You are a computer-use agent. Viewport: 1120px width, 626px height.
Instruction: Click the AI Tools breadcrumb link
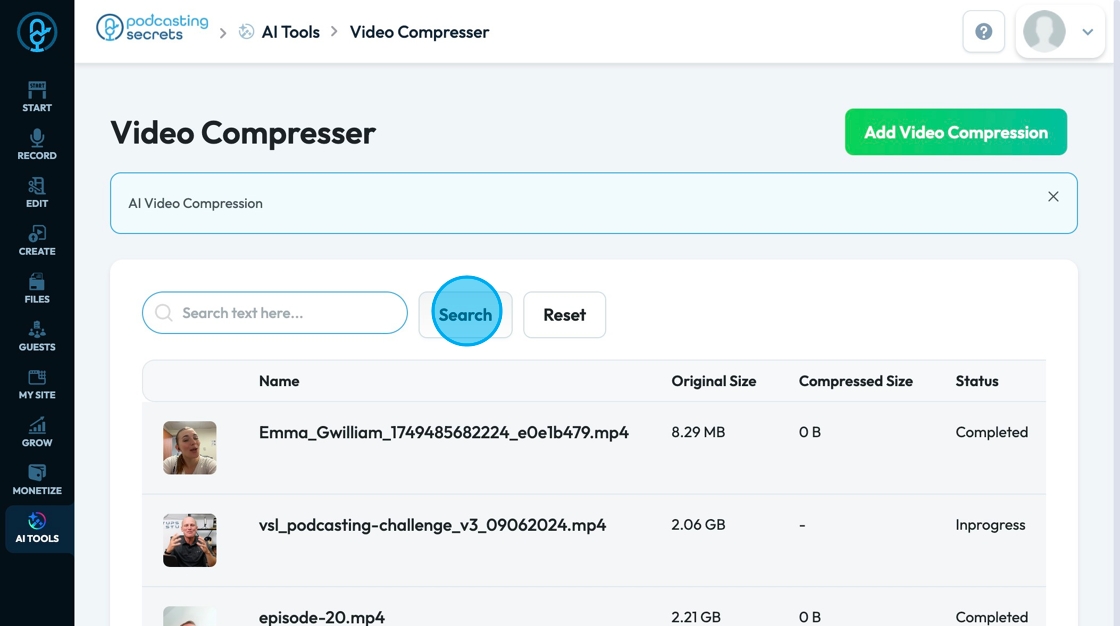coord(291,32)
